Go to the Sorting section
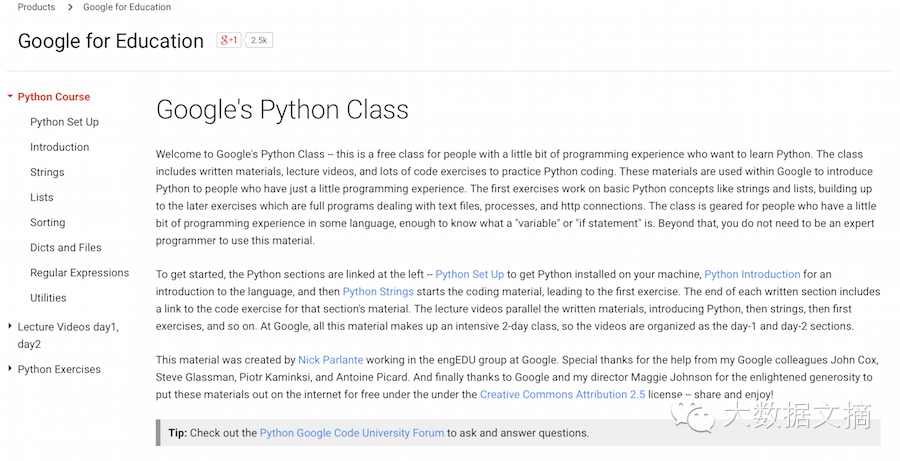 point(48,223)
